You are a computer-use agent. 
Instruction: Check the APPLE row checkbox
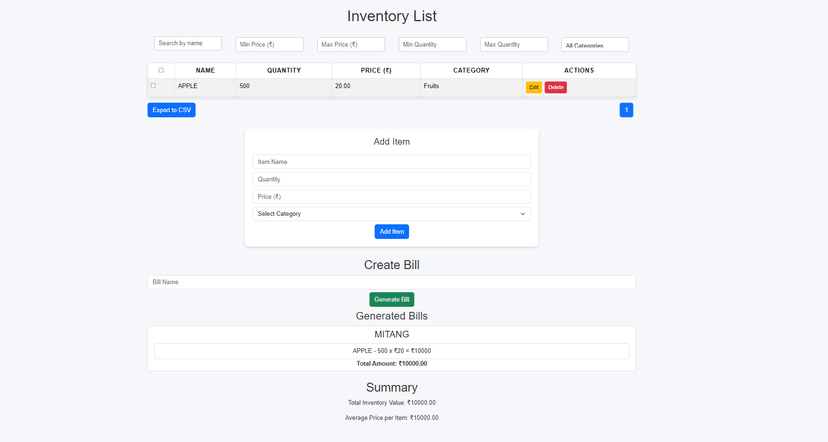click(153, 86)
